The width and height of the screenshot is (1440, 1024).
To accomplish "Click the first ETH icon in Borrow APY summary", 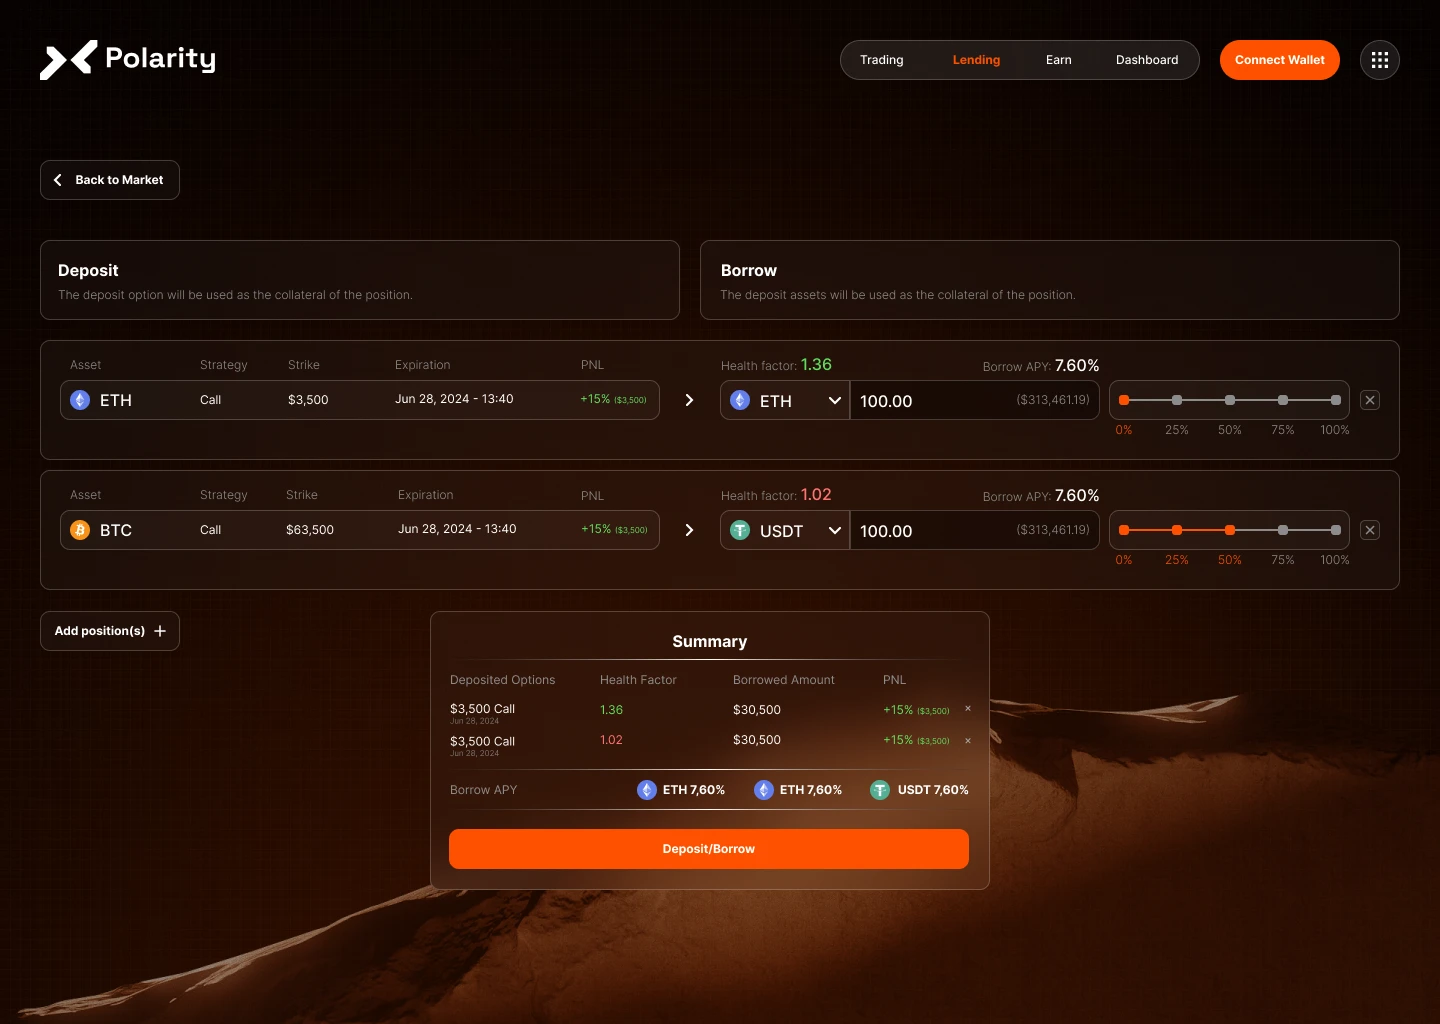I will click(647, 790).
